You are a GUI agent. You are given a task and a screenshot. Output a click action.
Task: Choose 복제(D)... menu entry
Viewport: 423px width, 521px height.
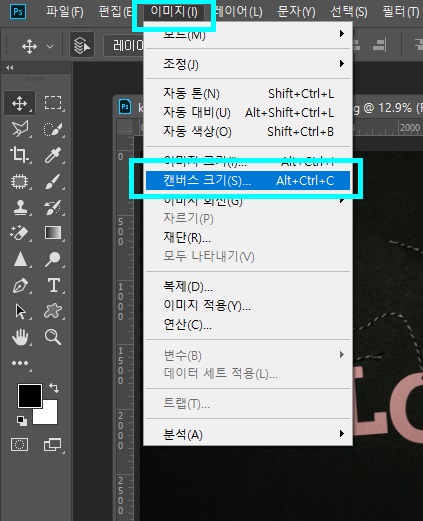pyautogui.click(x=248, y=286)
